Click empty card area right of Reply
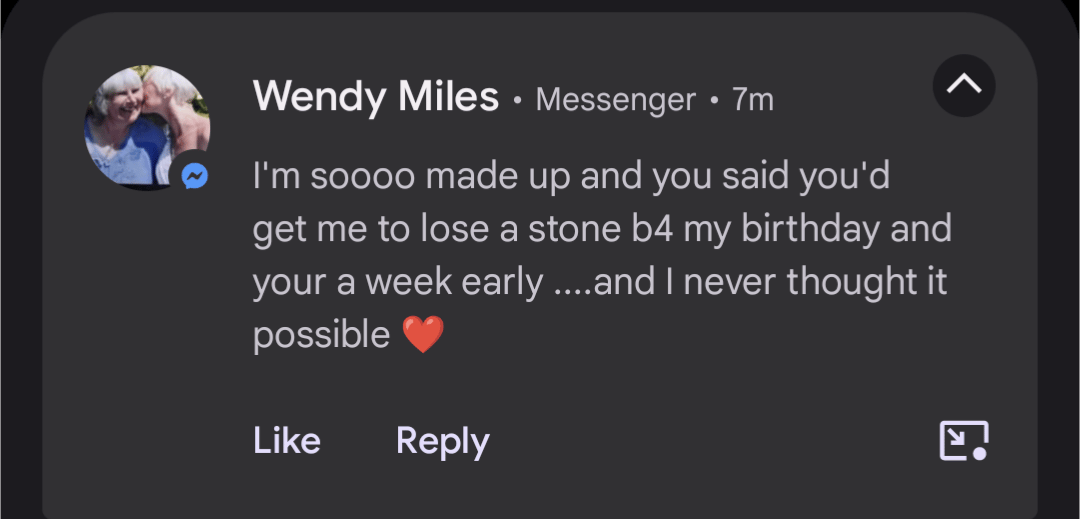 pyautogui.click(x=700, y=441)
